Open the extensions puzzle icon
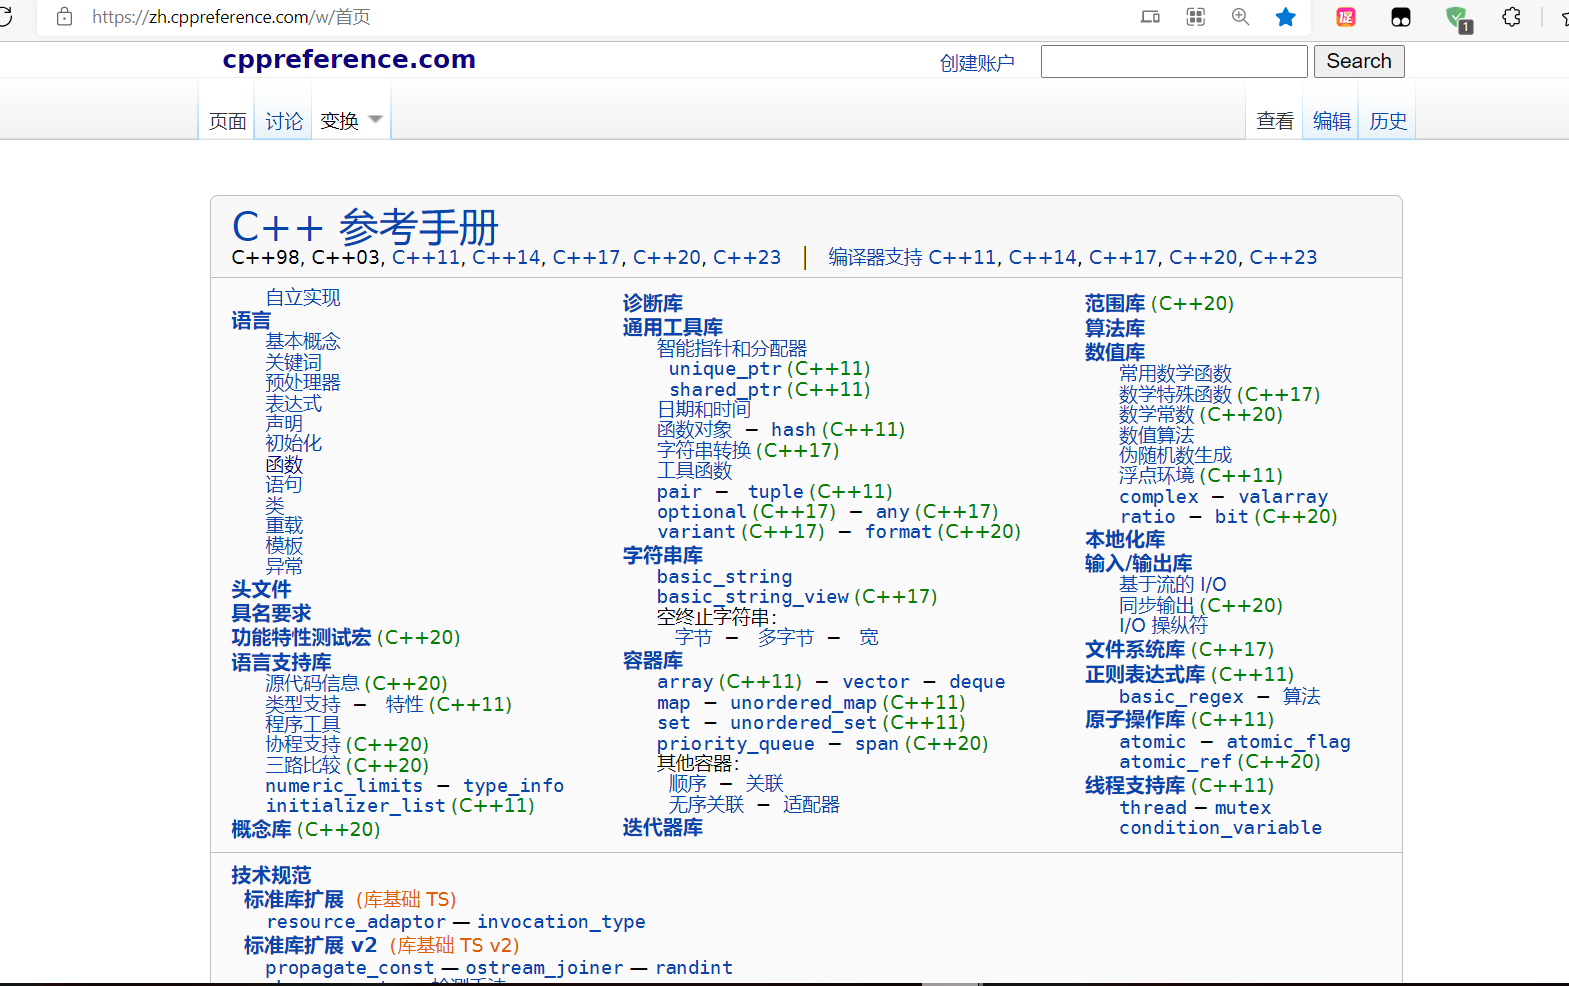The width and height of the screenshot is (1569, 986). 1512,17
